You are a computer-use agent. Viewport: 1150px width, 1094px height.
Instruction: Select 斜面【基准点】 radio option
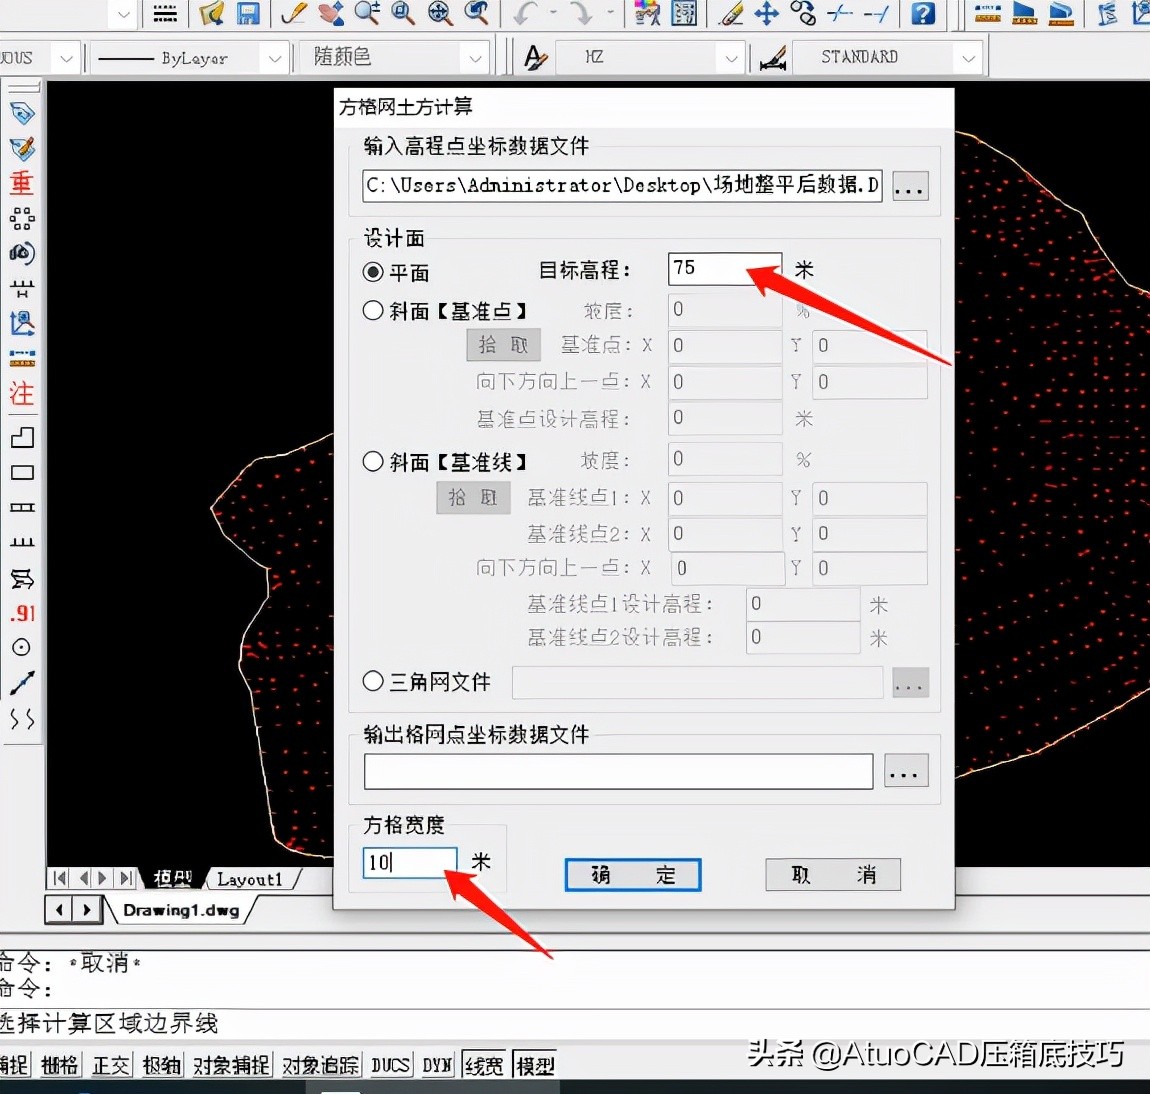(373, 311)
